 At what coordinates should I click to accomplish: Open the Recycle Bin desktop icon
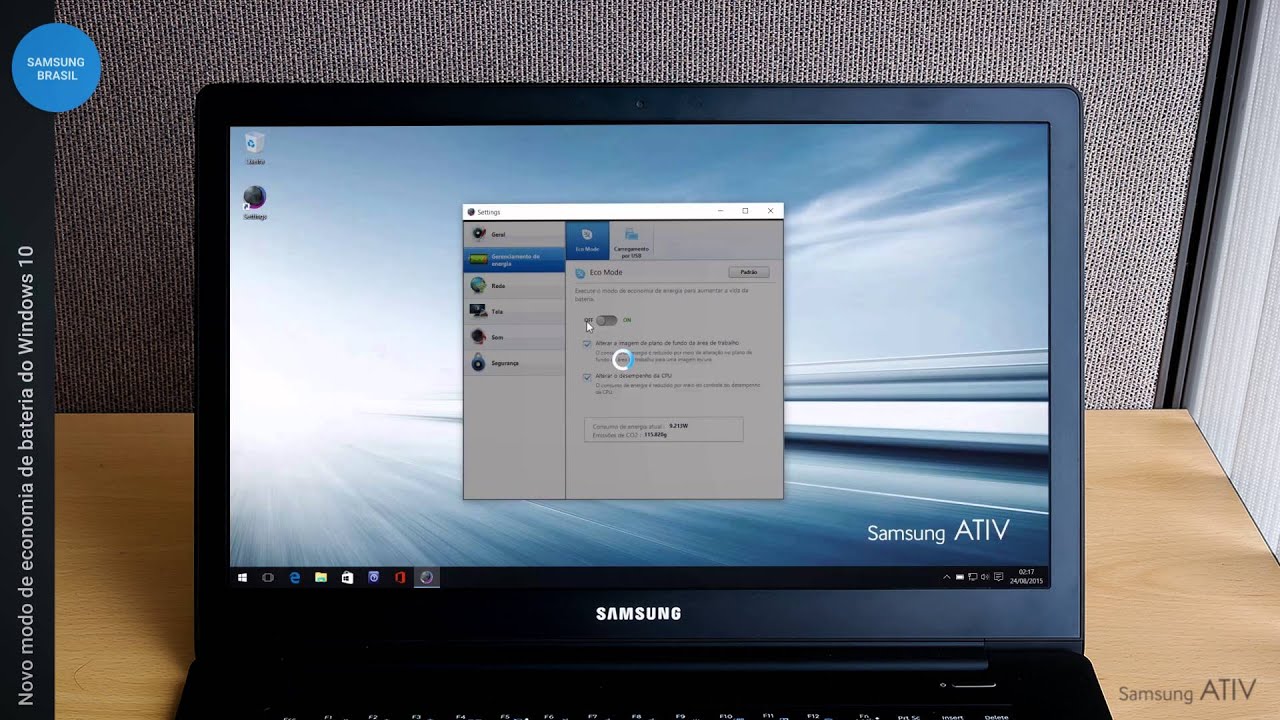255,148
